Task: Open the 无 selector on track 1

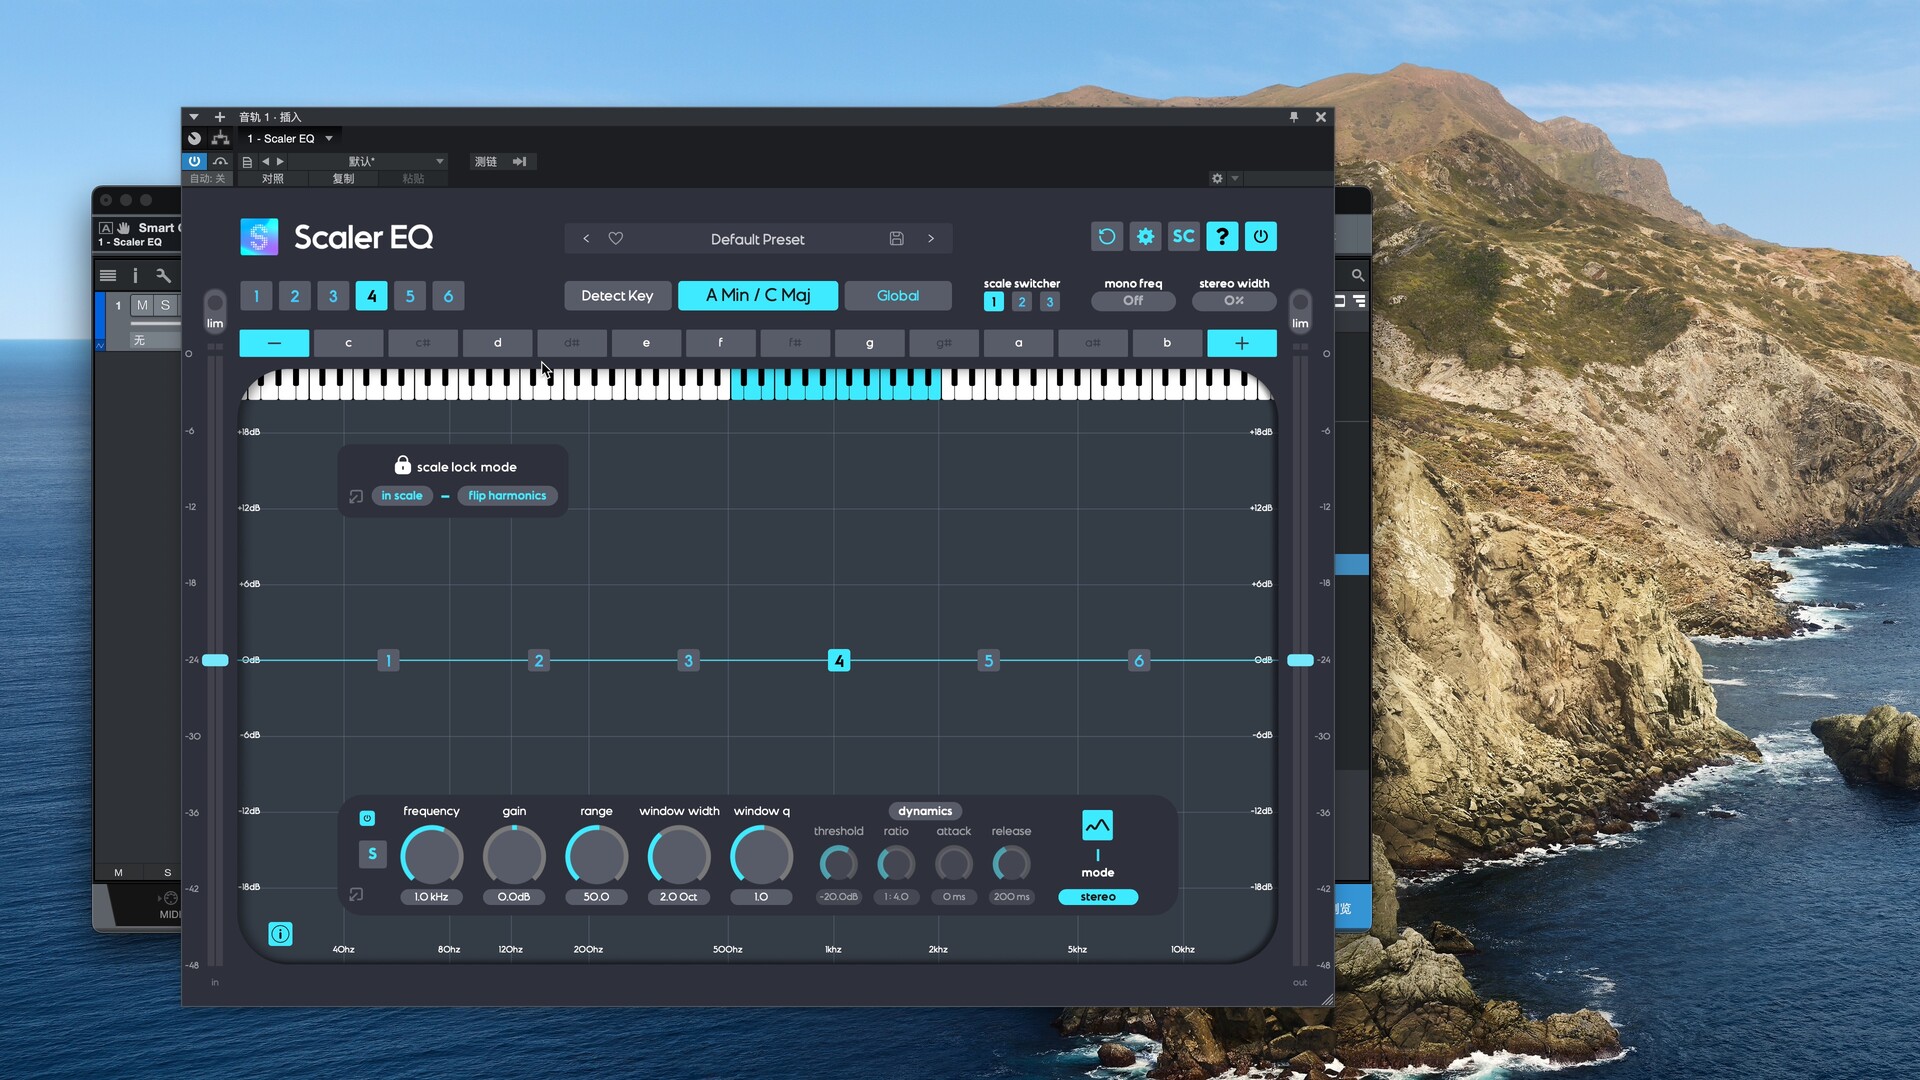Action: pyautogui.click(x=155, y=341)
